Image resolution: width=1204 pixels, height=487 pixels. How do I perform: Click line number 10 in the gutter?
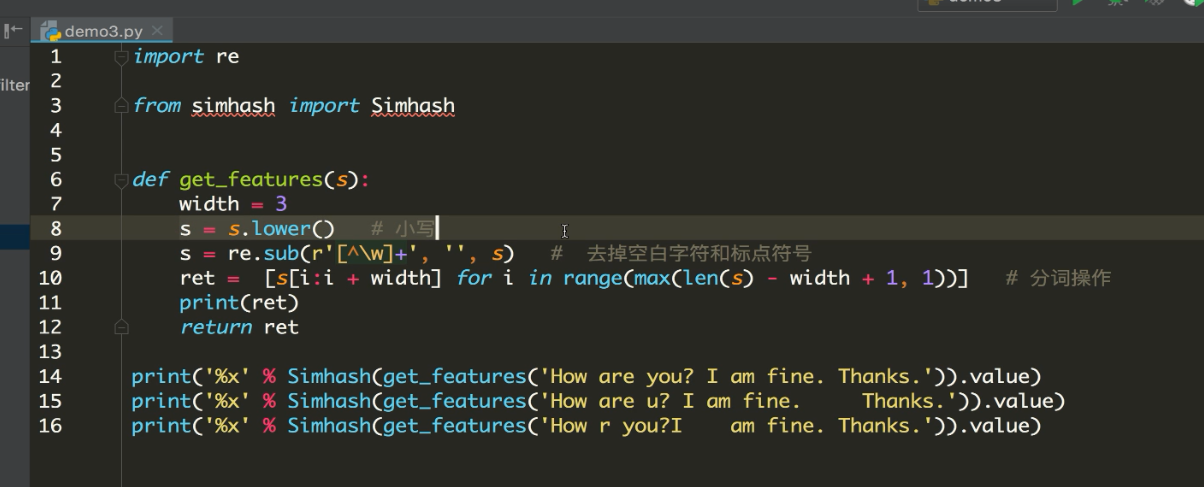click(x=51, y=278)
